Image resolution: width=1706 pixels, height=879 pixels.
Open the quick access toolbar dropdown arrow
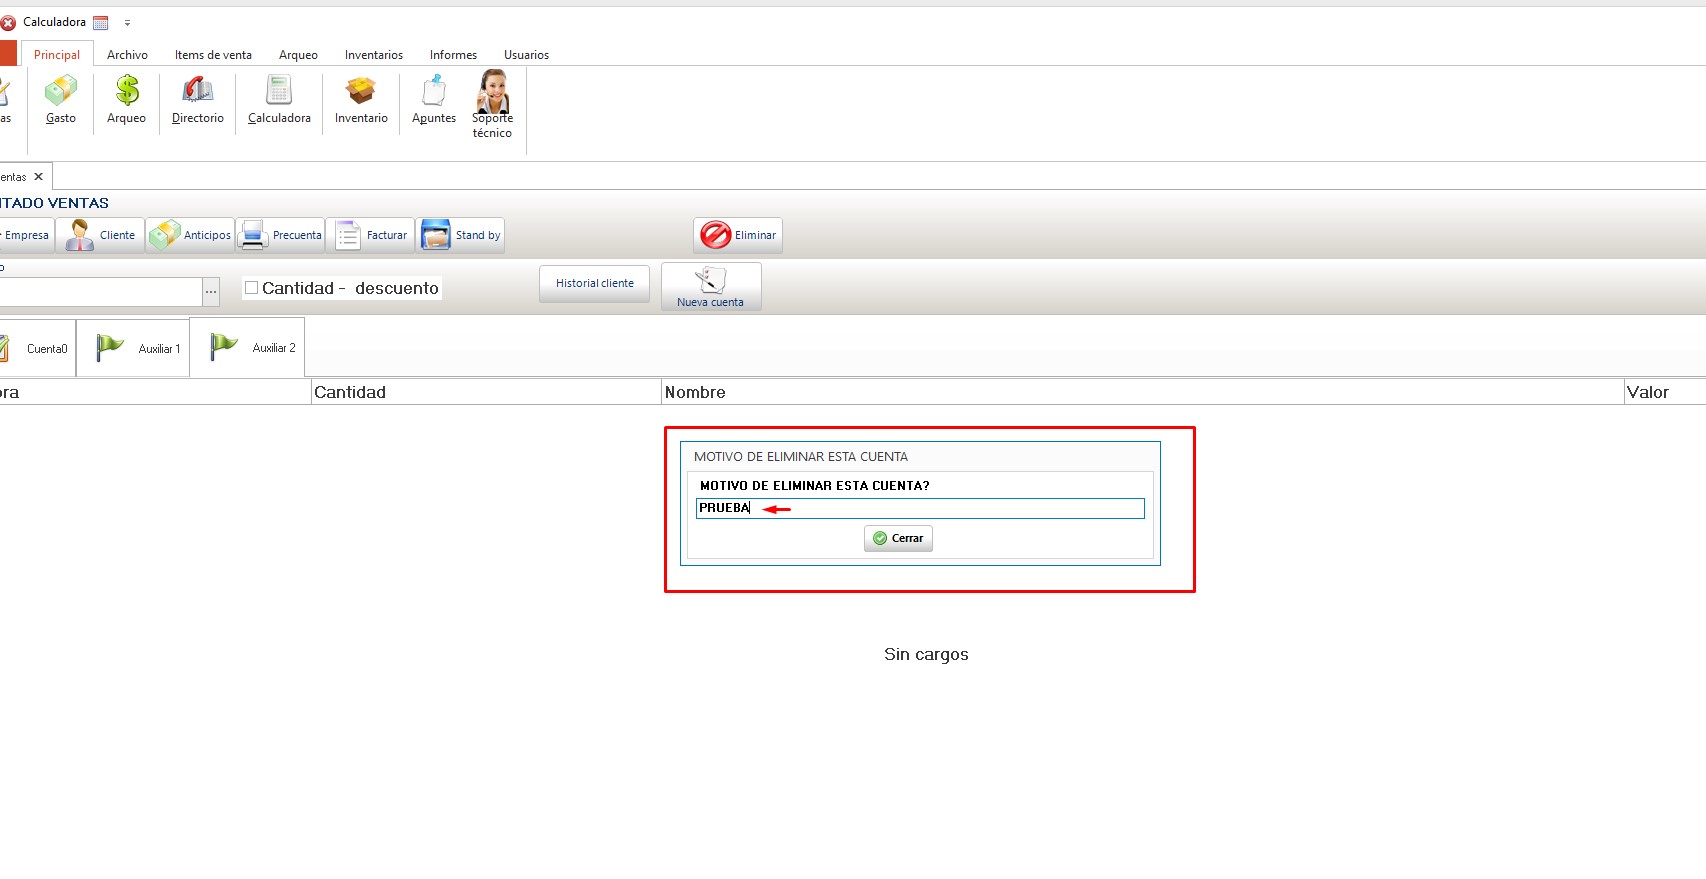tap(127, 23)
